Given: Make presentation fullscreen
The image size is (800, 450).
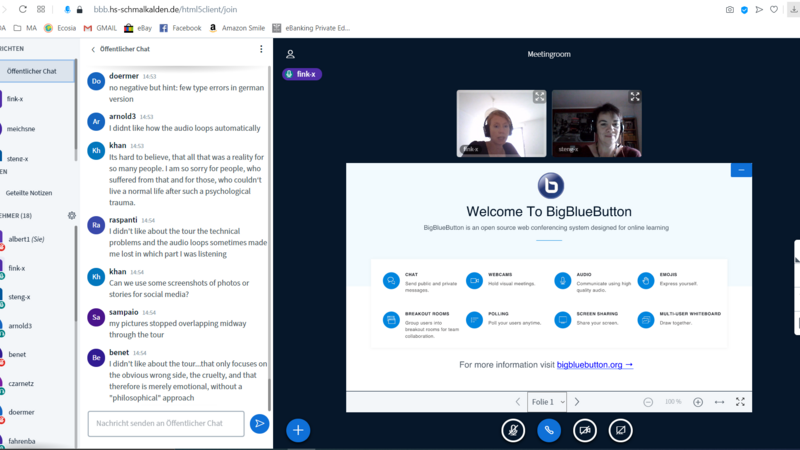Looking at the screenshot, I should pyautogui.click(x=740, y=402).
